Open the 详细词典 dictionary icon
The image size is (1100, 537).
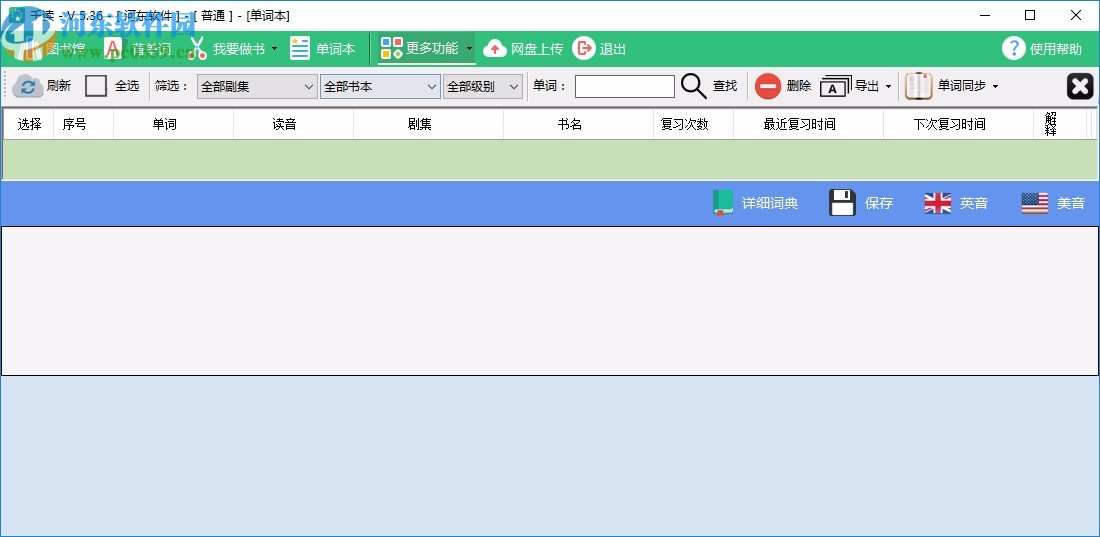click(723, 203)
